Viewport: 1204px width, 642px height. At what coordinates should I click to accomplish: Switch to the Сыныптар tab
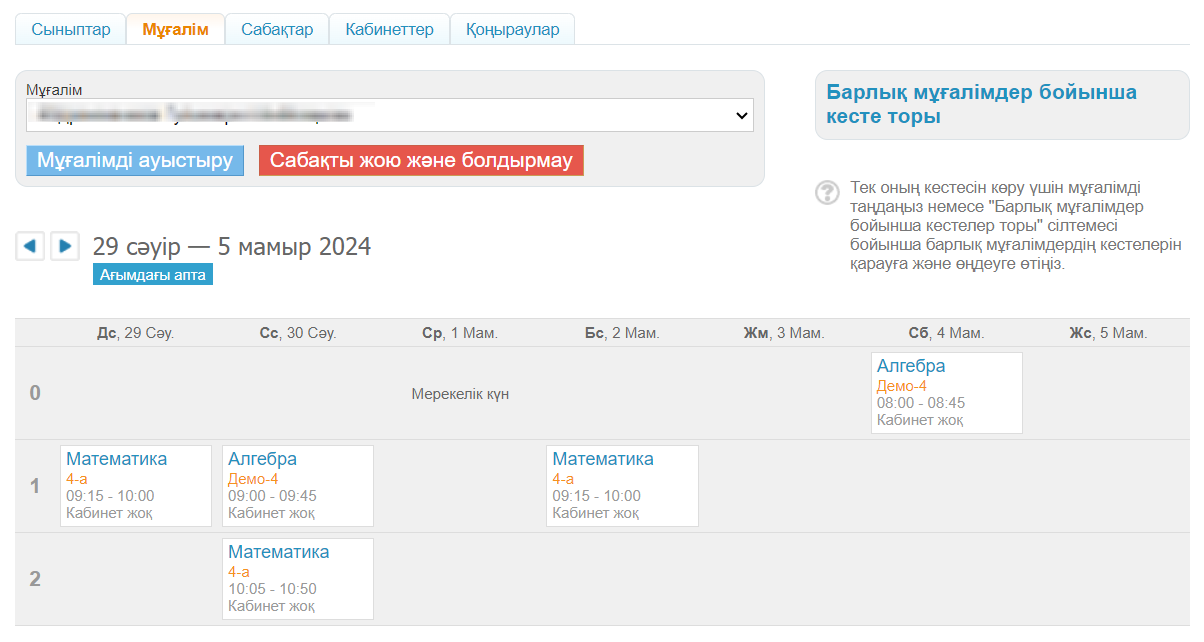tap(70, 29)
